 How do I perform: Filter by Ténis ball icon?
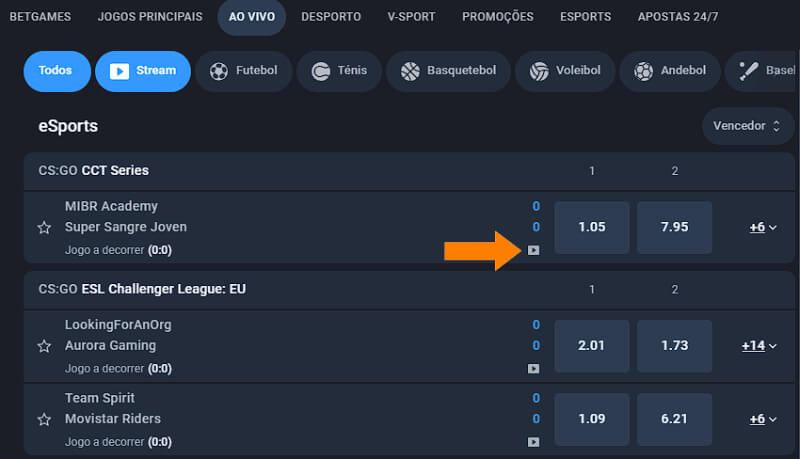click(x=321, y=71)
